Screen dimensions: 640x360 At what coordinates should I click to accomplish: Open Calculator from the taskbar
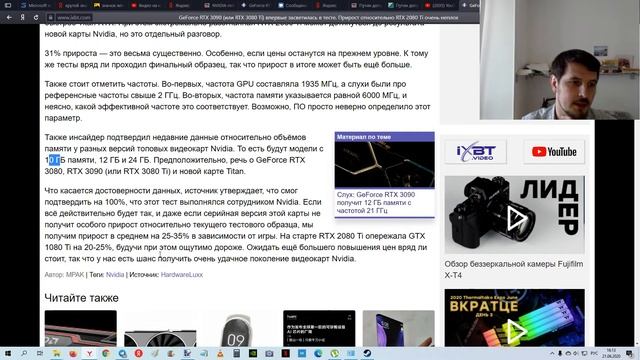pyautogui.click(x=236, y=353)
